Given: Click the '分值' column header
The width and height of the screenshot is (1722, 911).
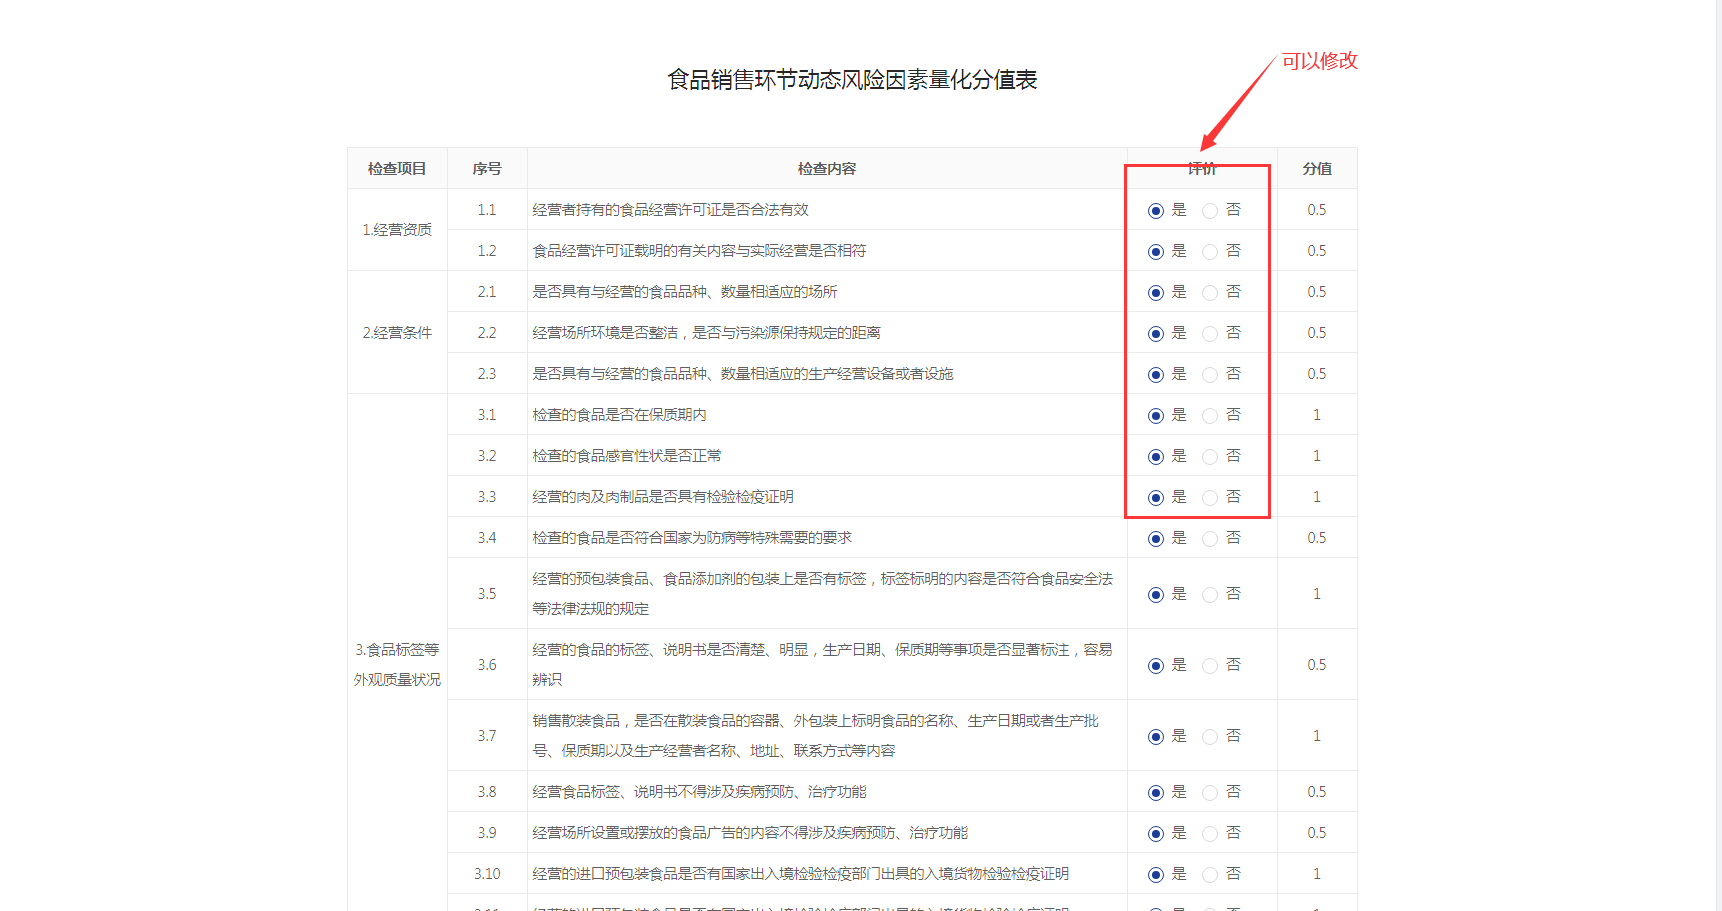Looking at the screenshot, I should (x=1316, y=169).
